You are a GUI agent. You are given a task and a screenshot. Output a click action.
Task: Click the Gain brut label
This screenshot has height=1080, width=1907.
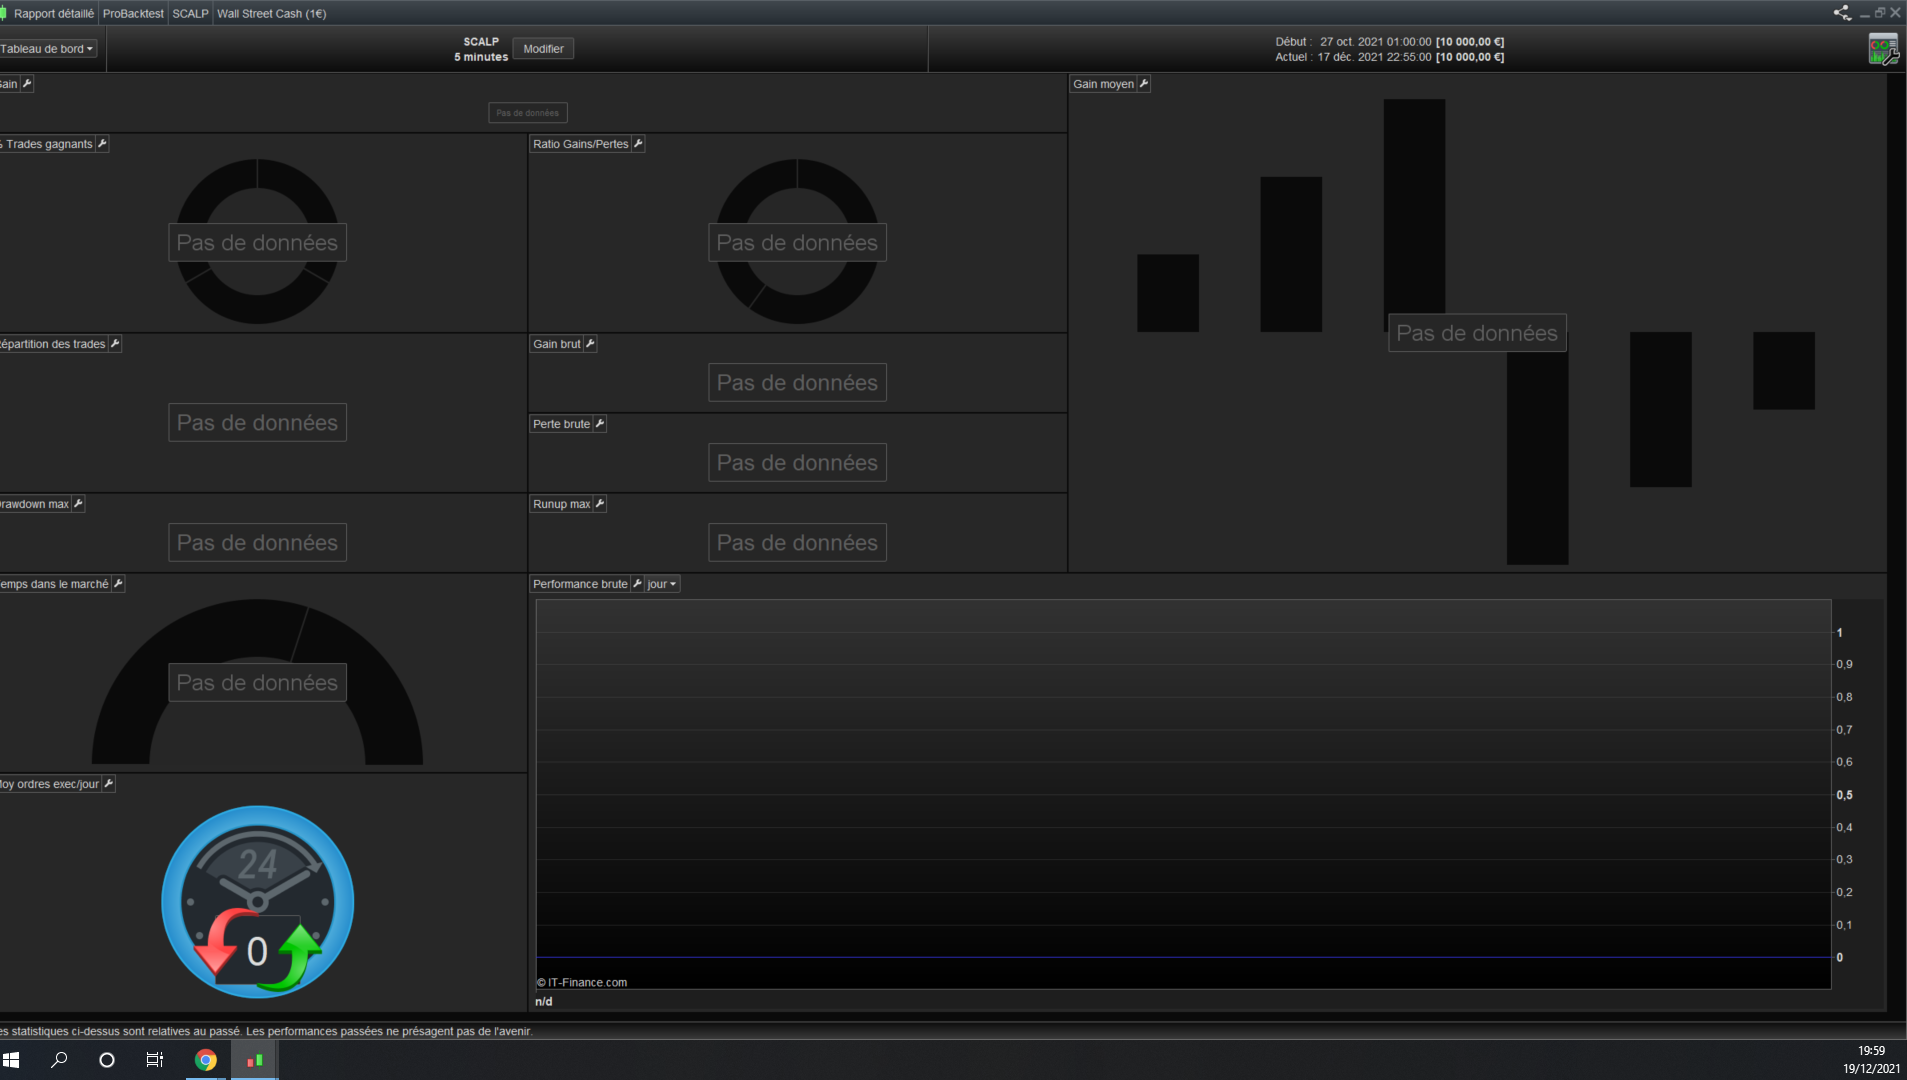tap(556, 344)
